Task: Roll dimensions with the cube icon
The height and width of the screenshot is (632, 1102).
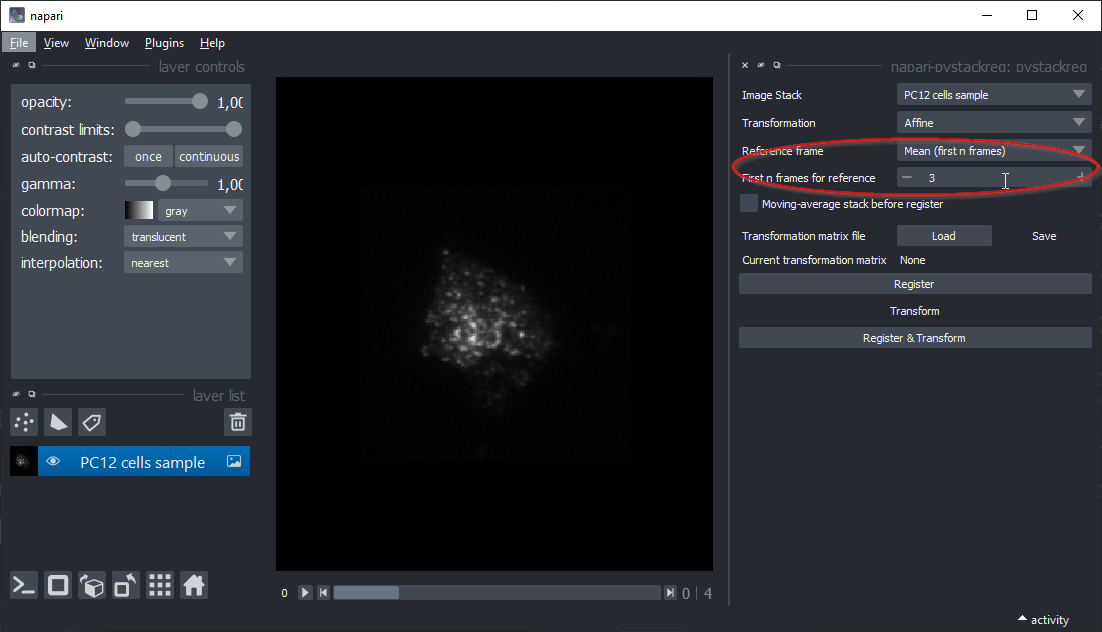Action: (93, 586)
